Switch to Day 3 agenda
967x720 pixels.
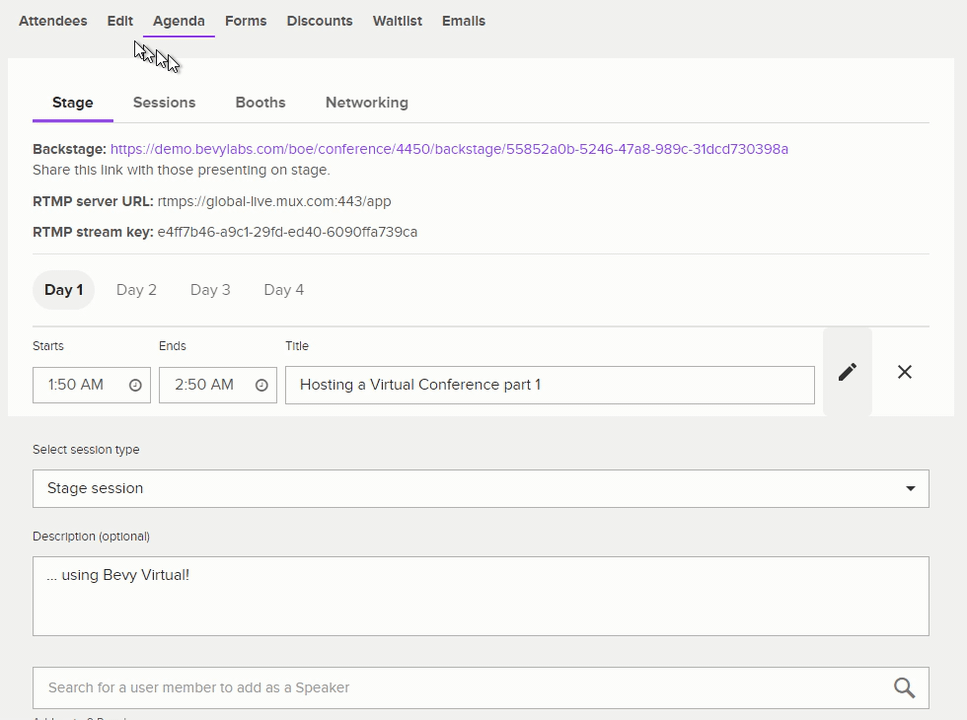pyautogui.click(x=210, y=290)
